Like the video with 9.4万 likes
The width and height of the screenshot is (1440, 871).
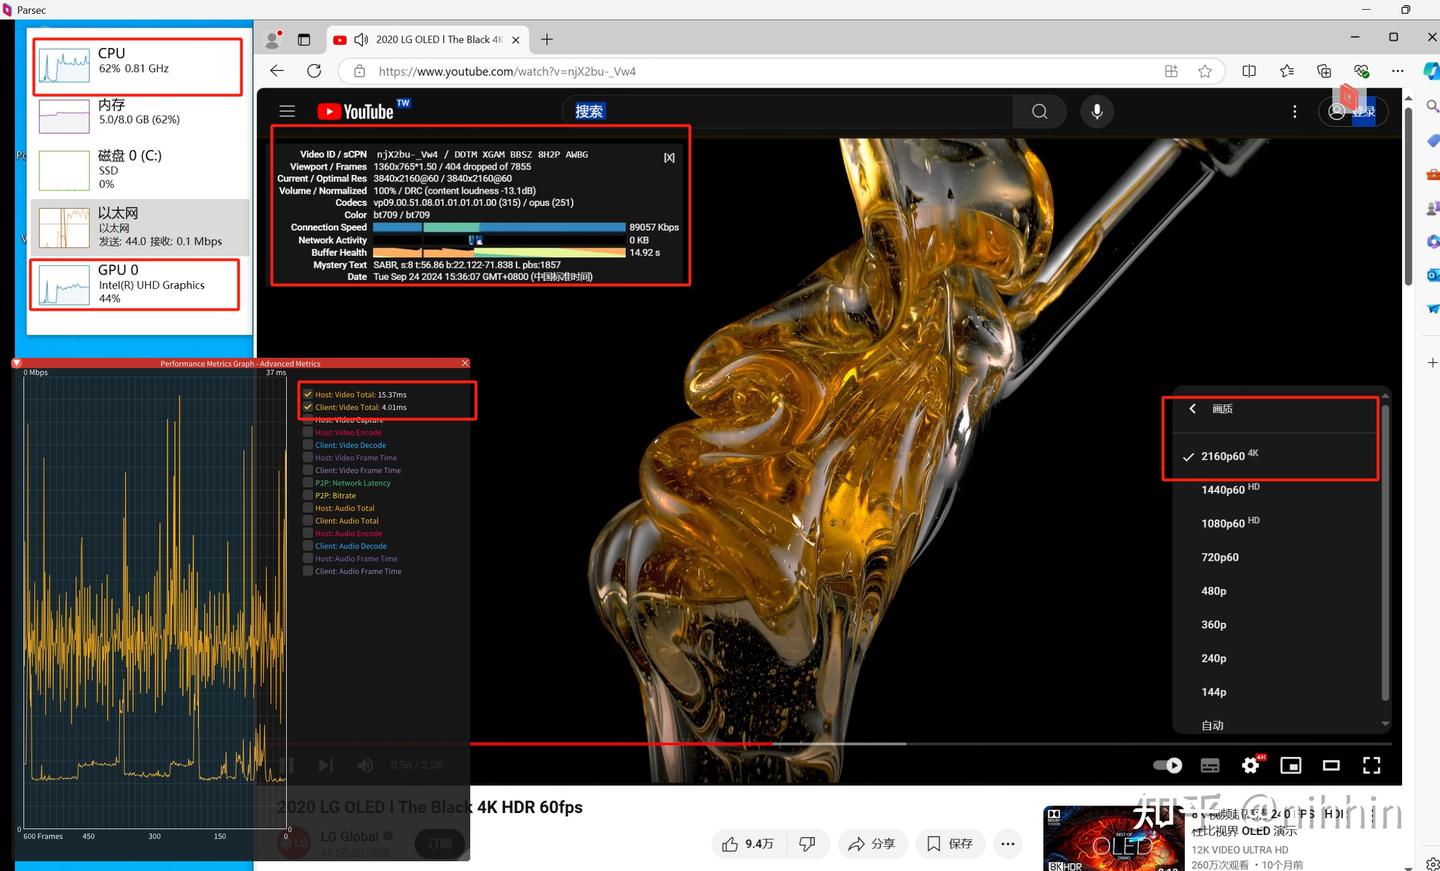pos(748,844)
